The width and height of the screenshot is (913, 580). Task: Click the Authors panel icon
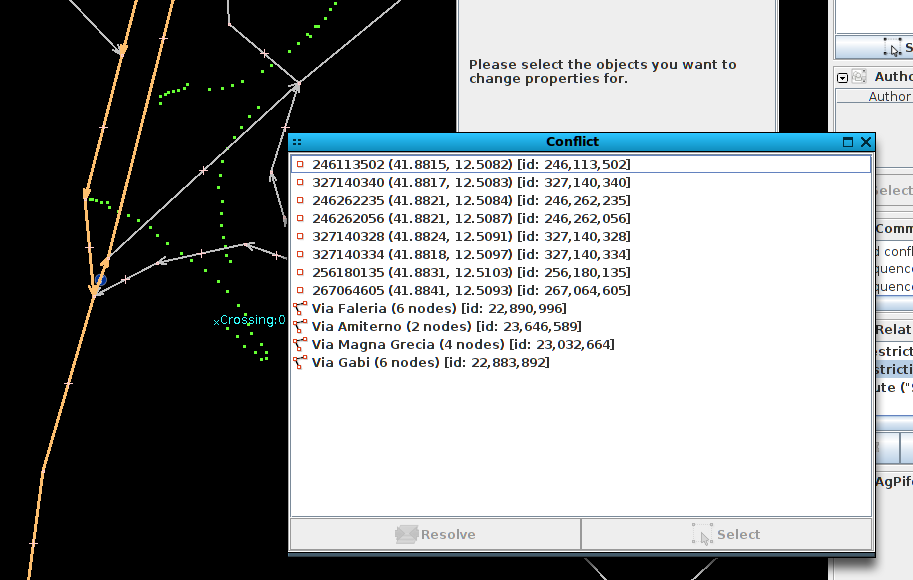click(x=859, y=77)
